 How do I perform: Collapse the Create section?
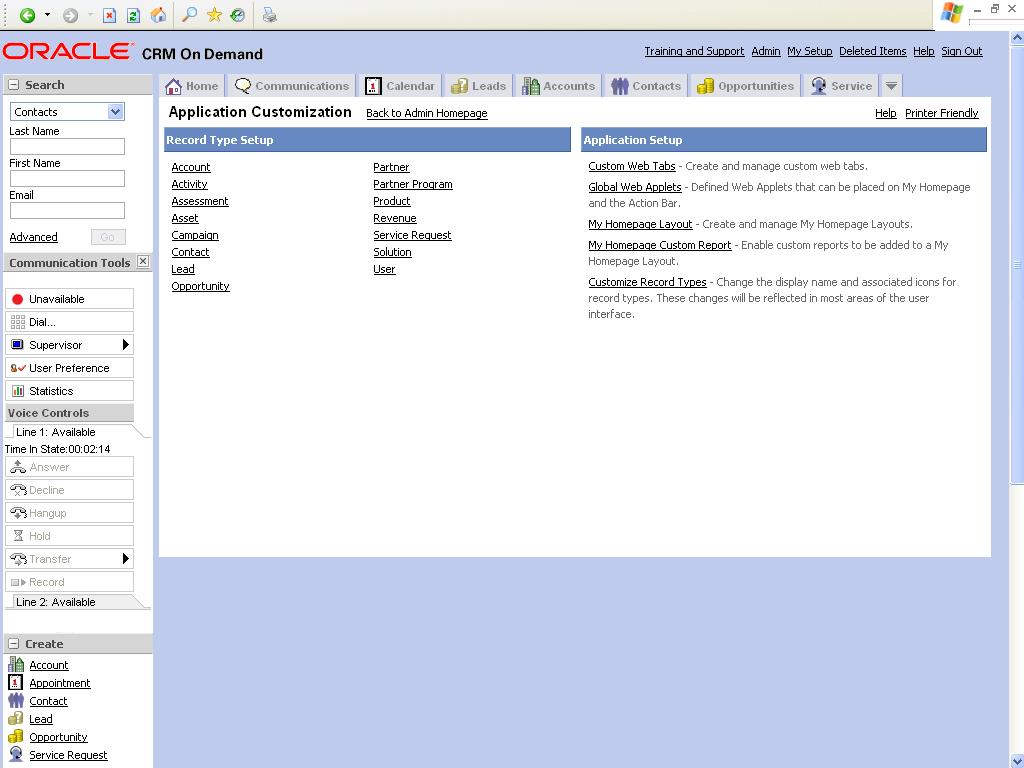13,644
